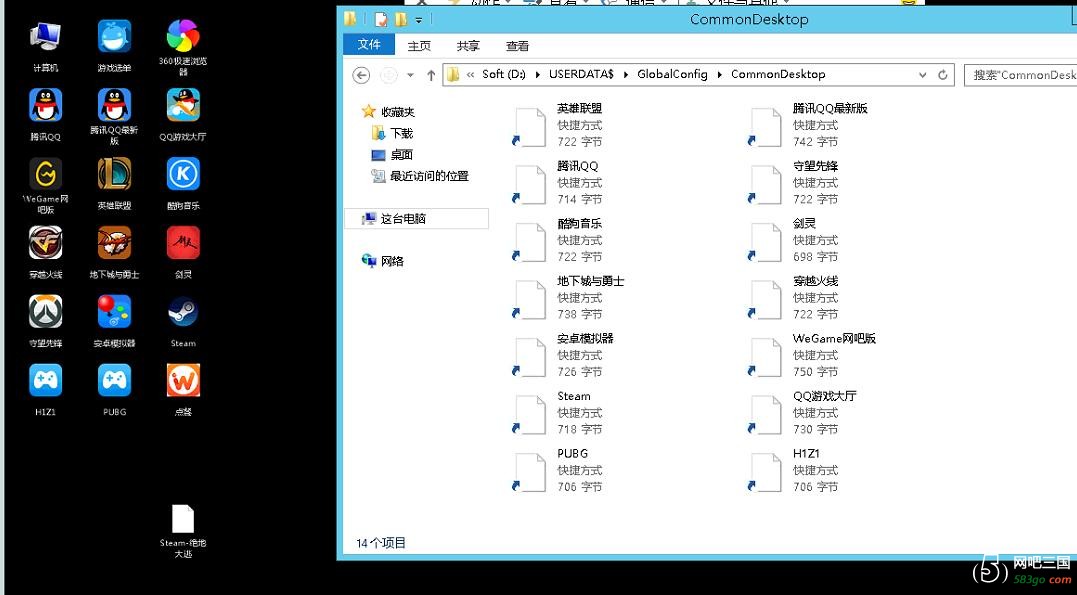This screenshot has width=1077, height=595.
Task: Click the 地下城与勇士 desktop icon
Action: click(x=114, y=252)
